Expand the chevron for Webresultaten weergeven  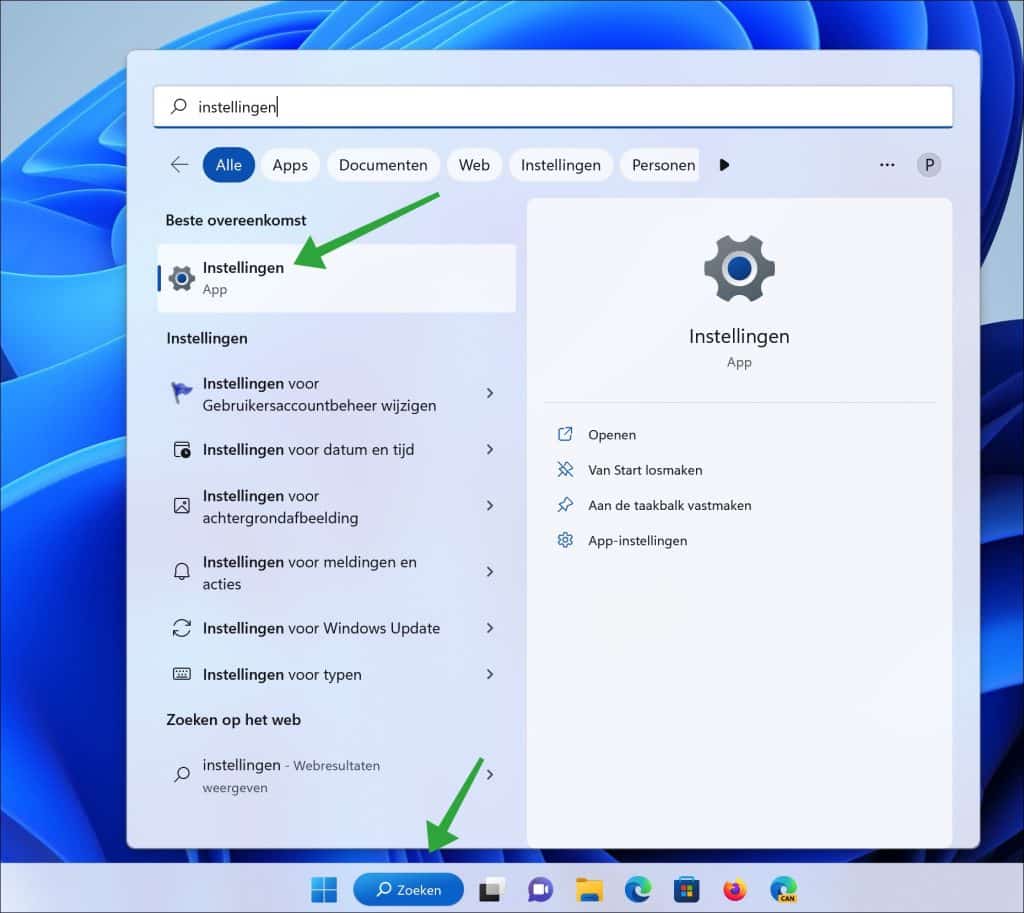coord(490,775)
